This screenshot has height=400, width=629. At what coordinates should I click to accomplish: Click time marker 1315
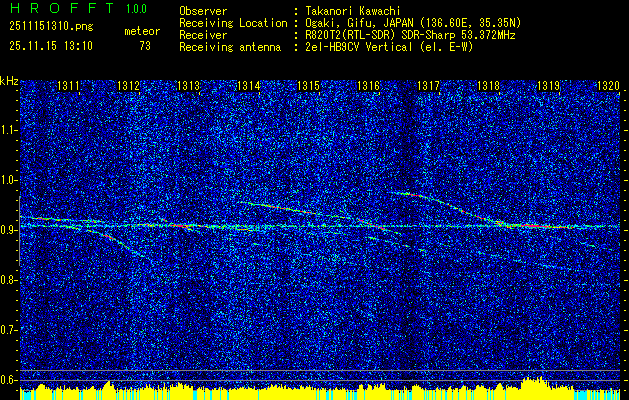pyautogui.click(x=308, y=86)
